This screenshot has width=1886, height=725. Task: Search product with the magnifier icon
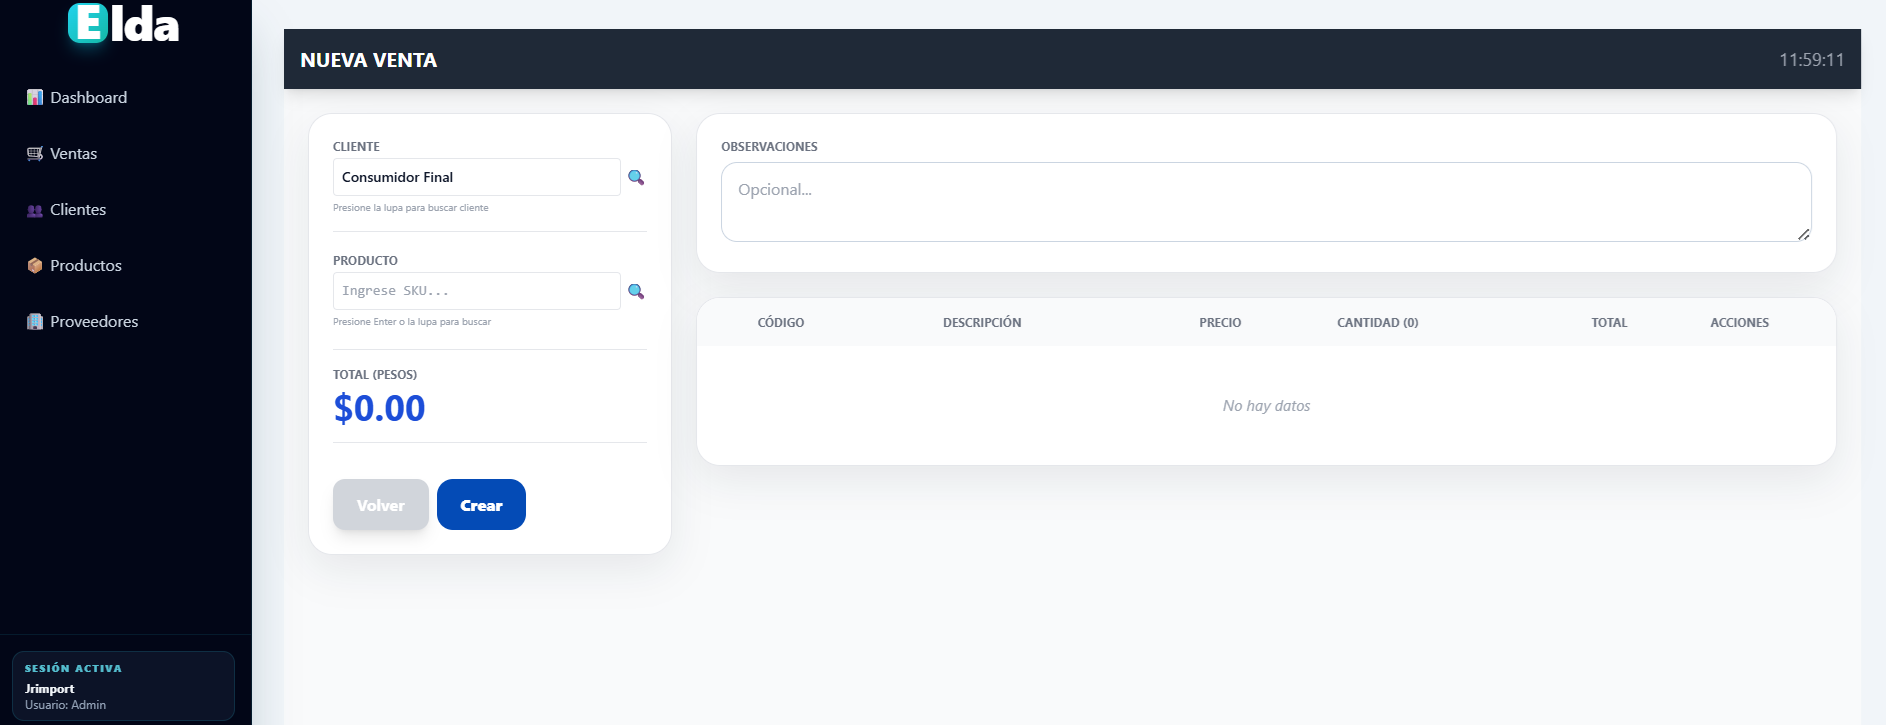tap(636, 291)
